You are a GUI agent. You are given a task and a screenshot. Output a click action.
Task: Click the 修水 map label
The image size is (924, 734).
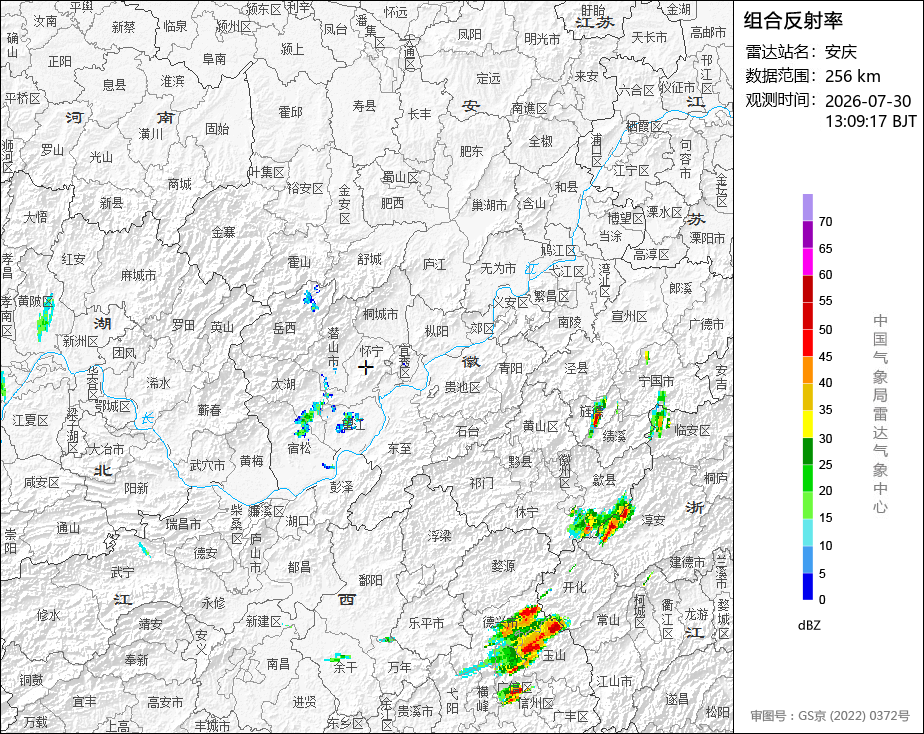pos(48,616)
